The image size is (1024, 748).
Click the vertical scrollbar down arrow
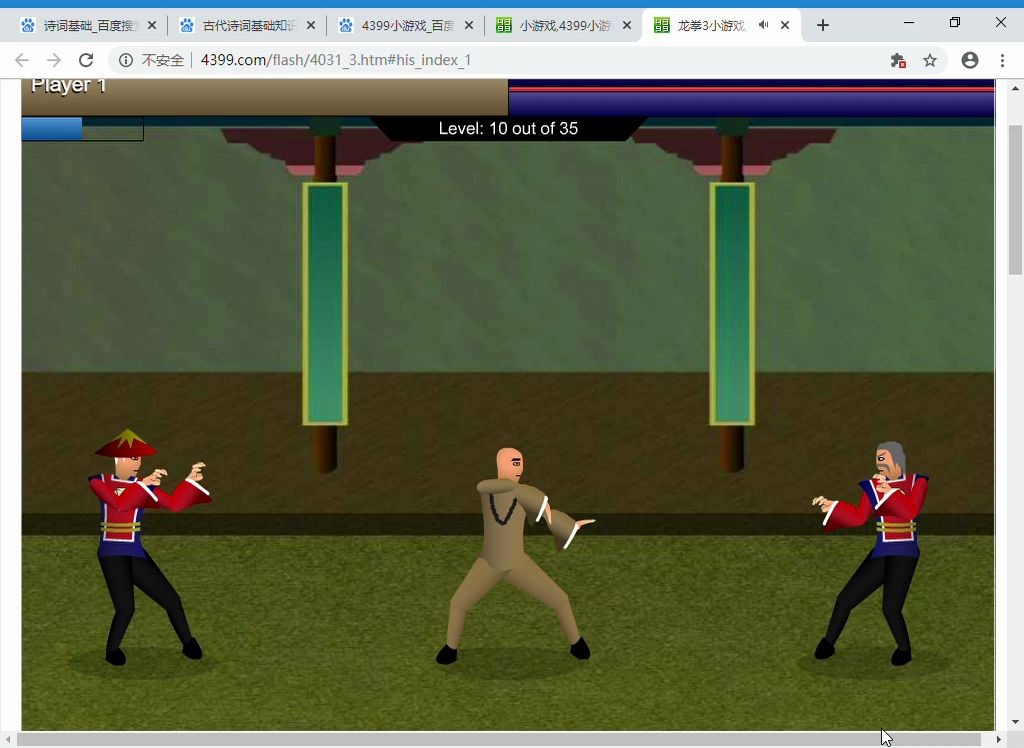(1015, 723)
